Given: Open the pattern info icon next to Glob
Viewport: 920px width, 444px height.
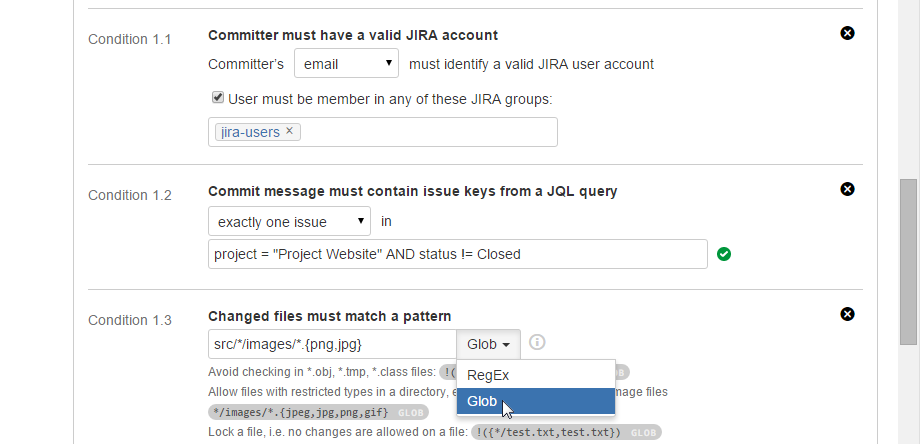Looking at the screenshot, I should tap(537, 342).
